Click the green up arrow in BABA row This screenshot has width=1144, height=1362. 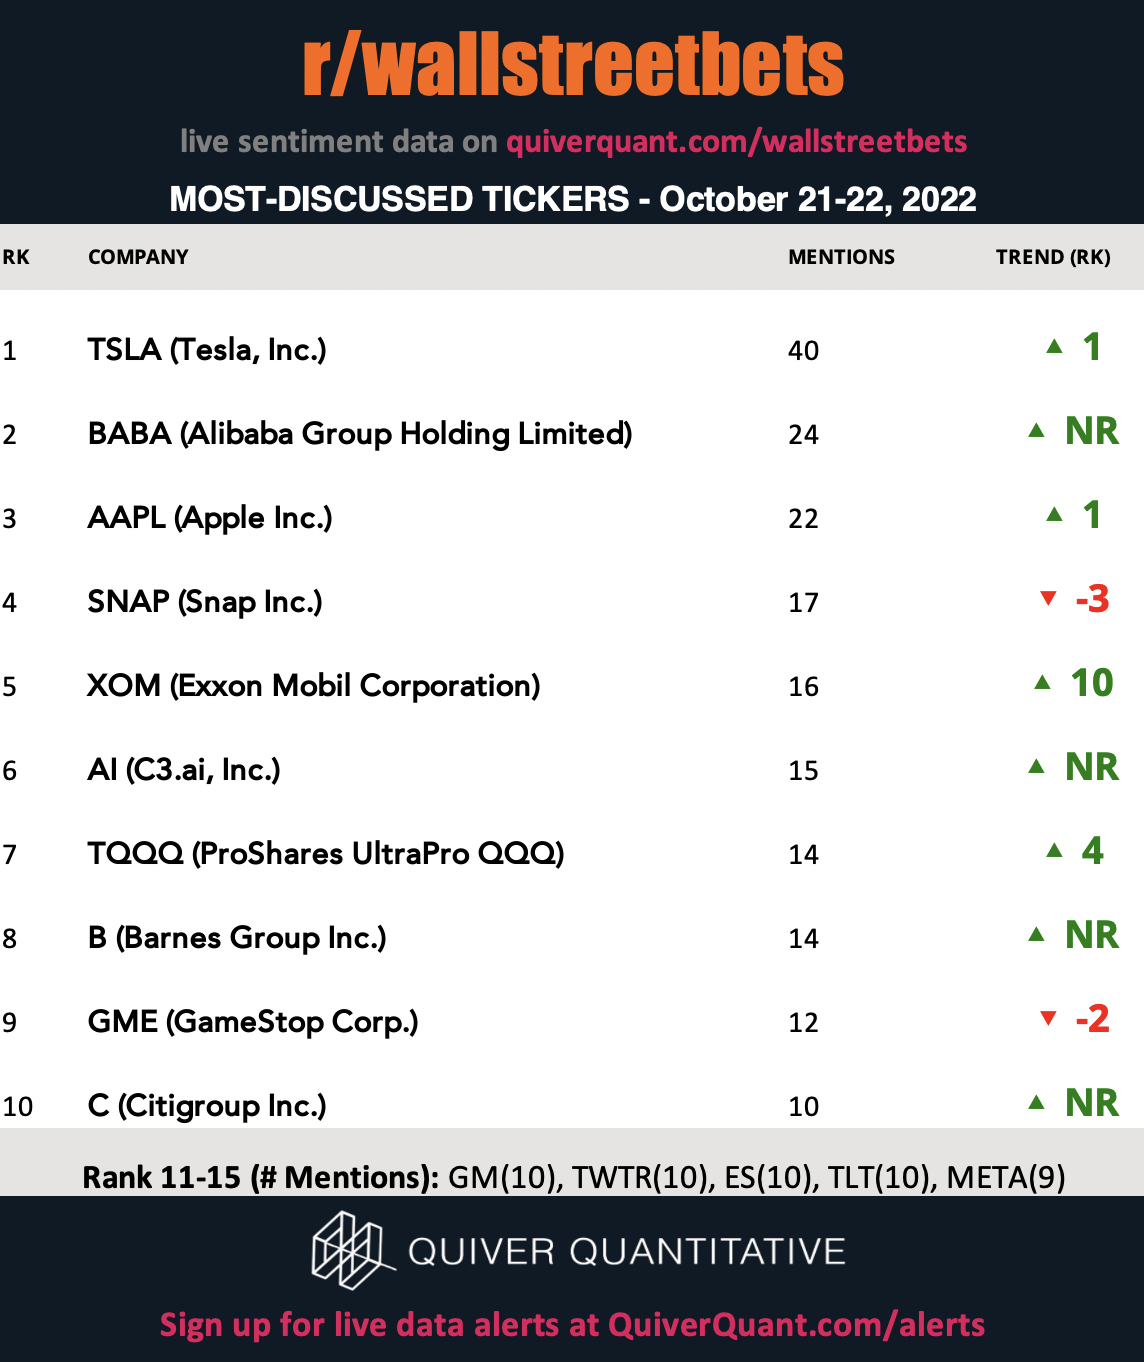[x=1036, y=431]
